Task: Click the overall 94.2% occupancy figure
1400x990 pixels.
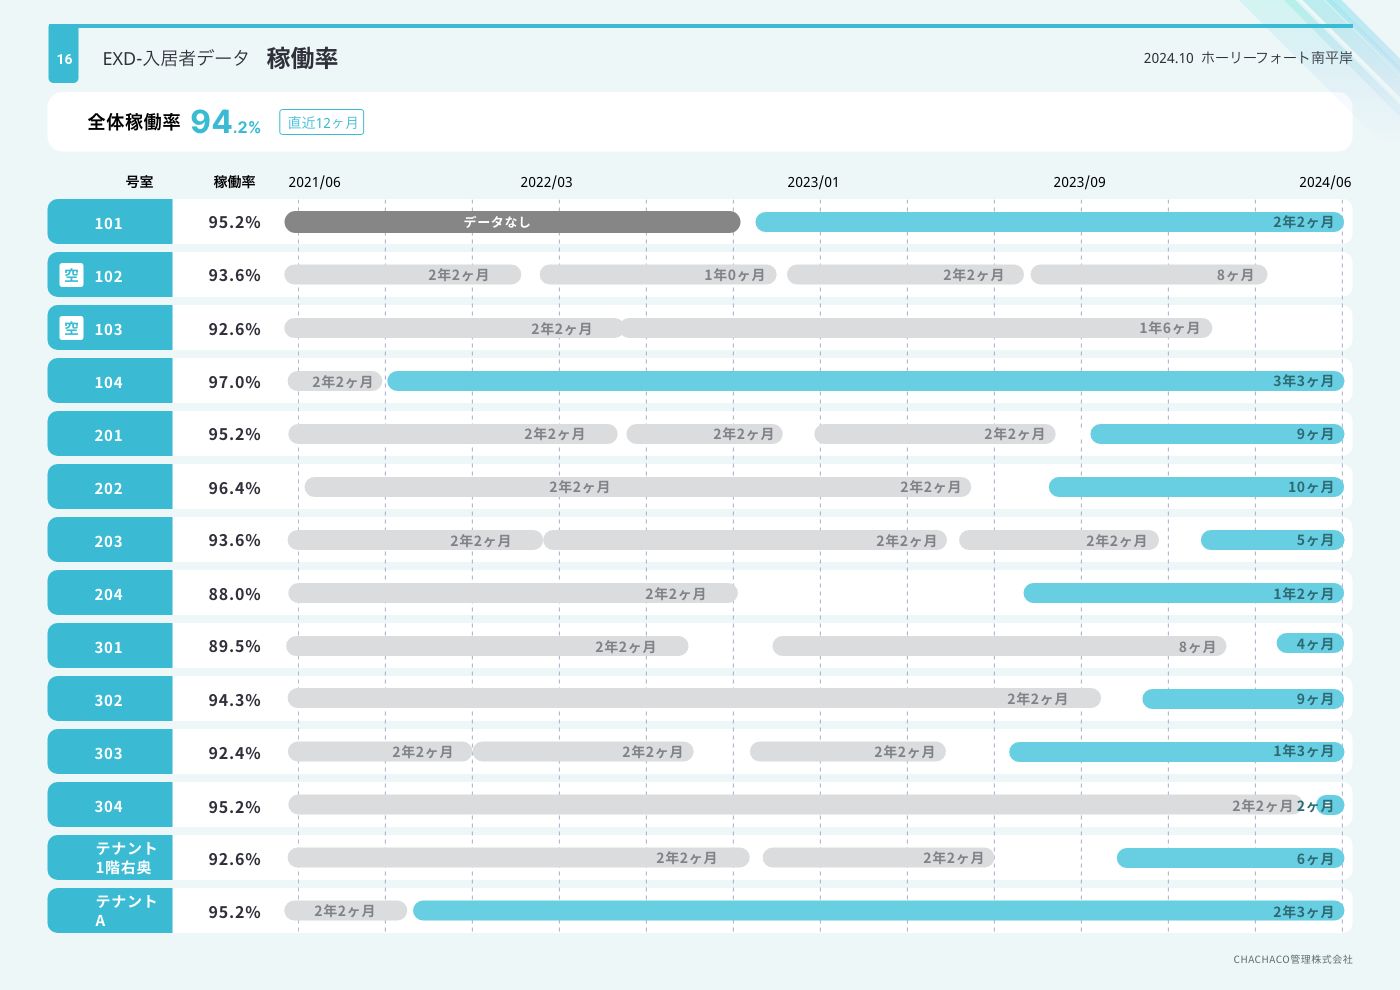Action: pos(225,122)
